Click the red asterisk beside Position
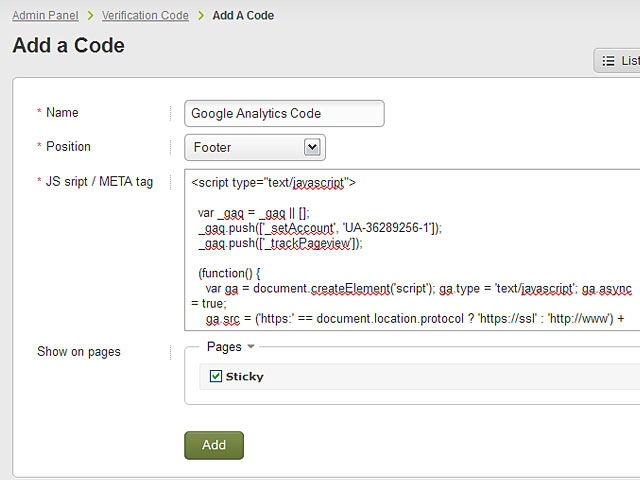This screenshot has height=480, width=640. (x=39, y=145)
